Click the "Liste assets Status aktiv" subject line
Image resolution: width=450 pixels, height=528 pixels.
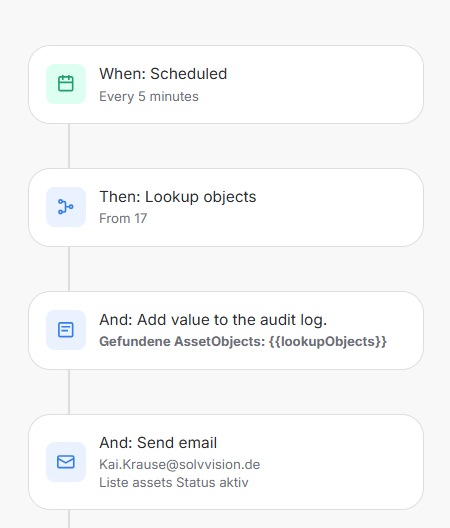174,483
